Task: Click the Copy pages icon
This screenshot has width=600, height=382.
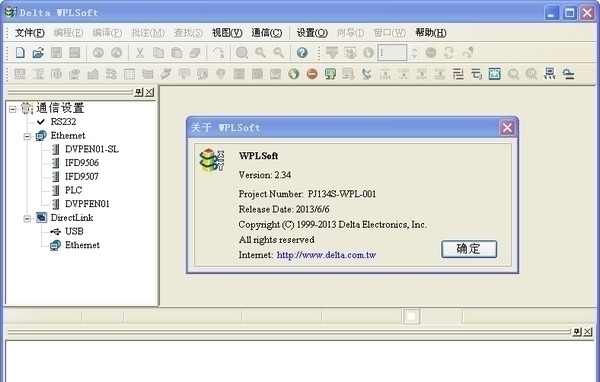Action: (158, 52)
